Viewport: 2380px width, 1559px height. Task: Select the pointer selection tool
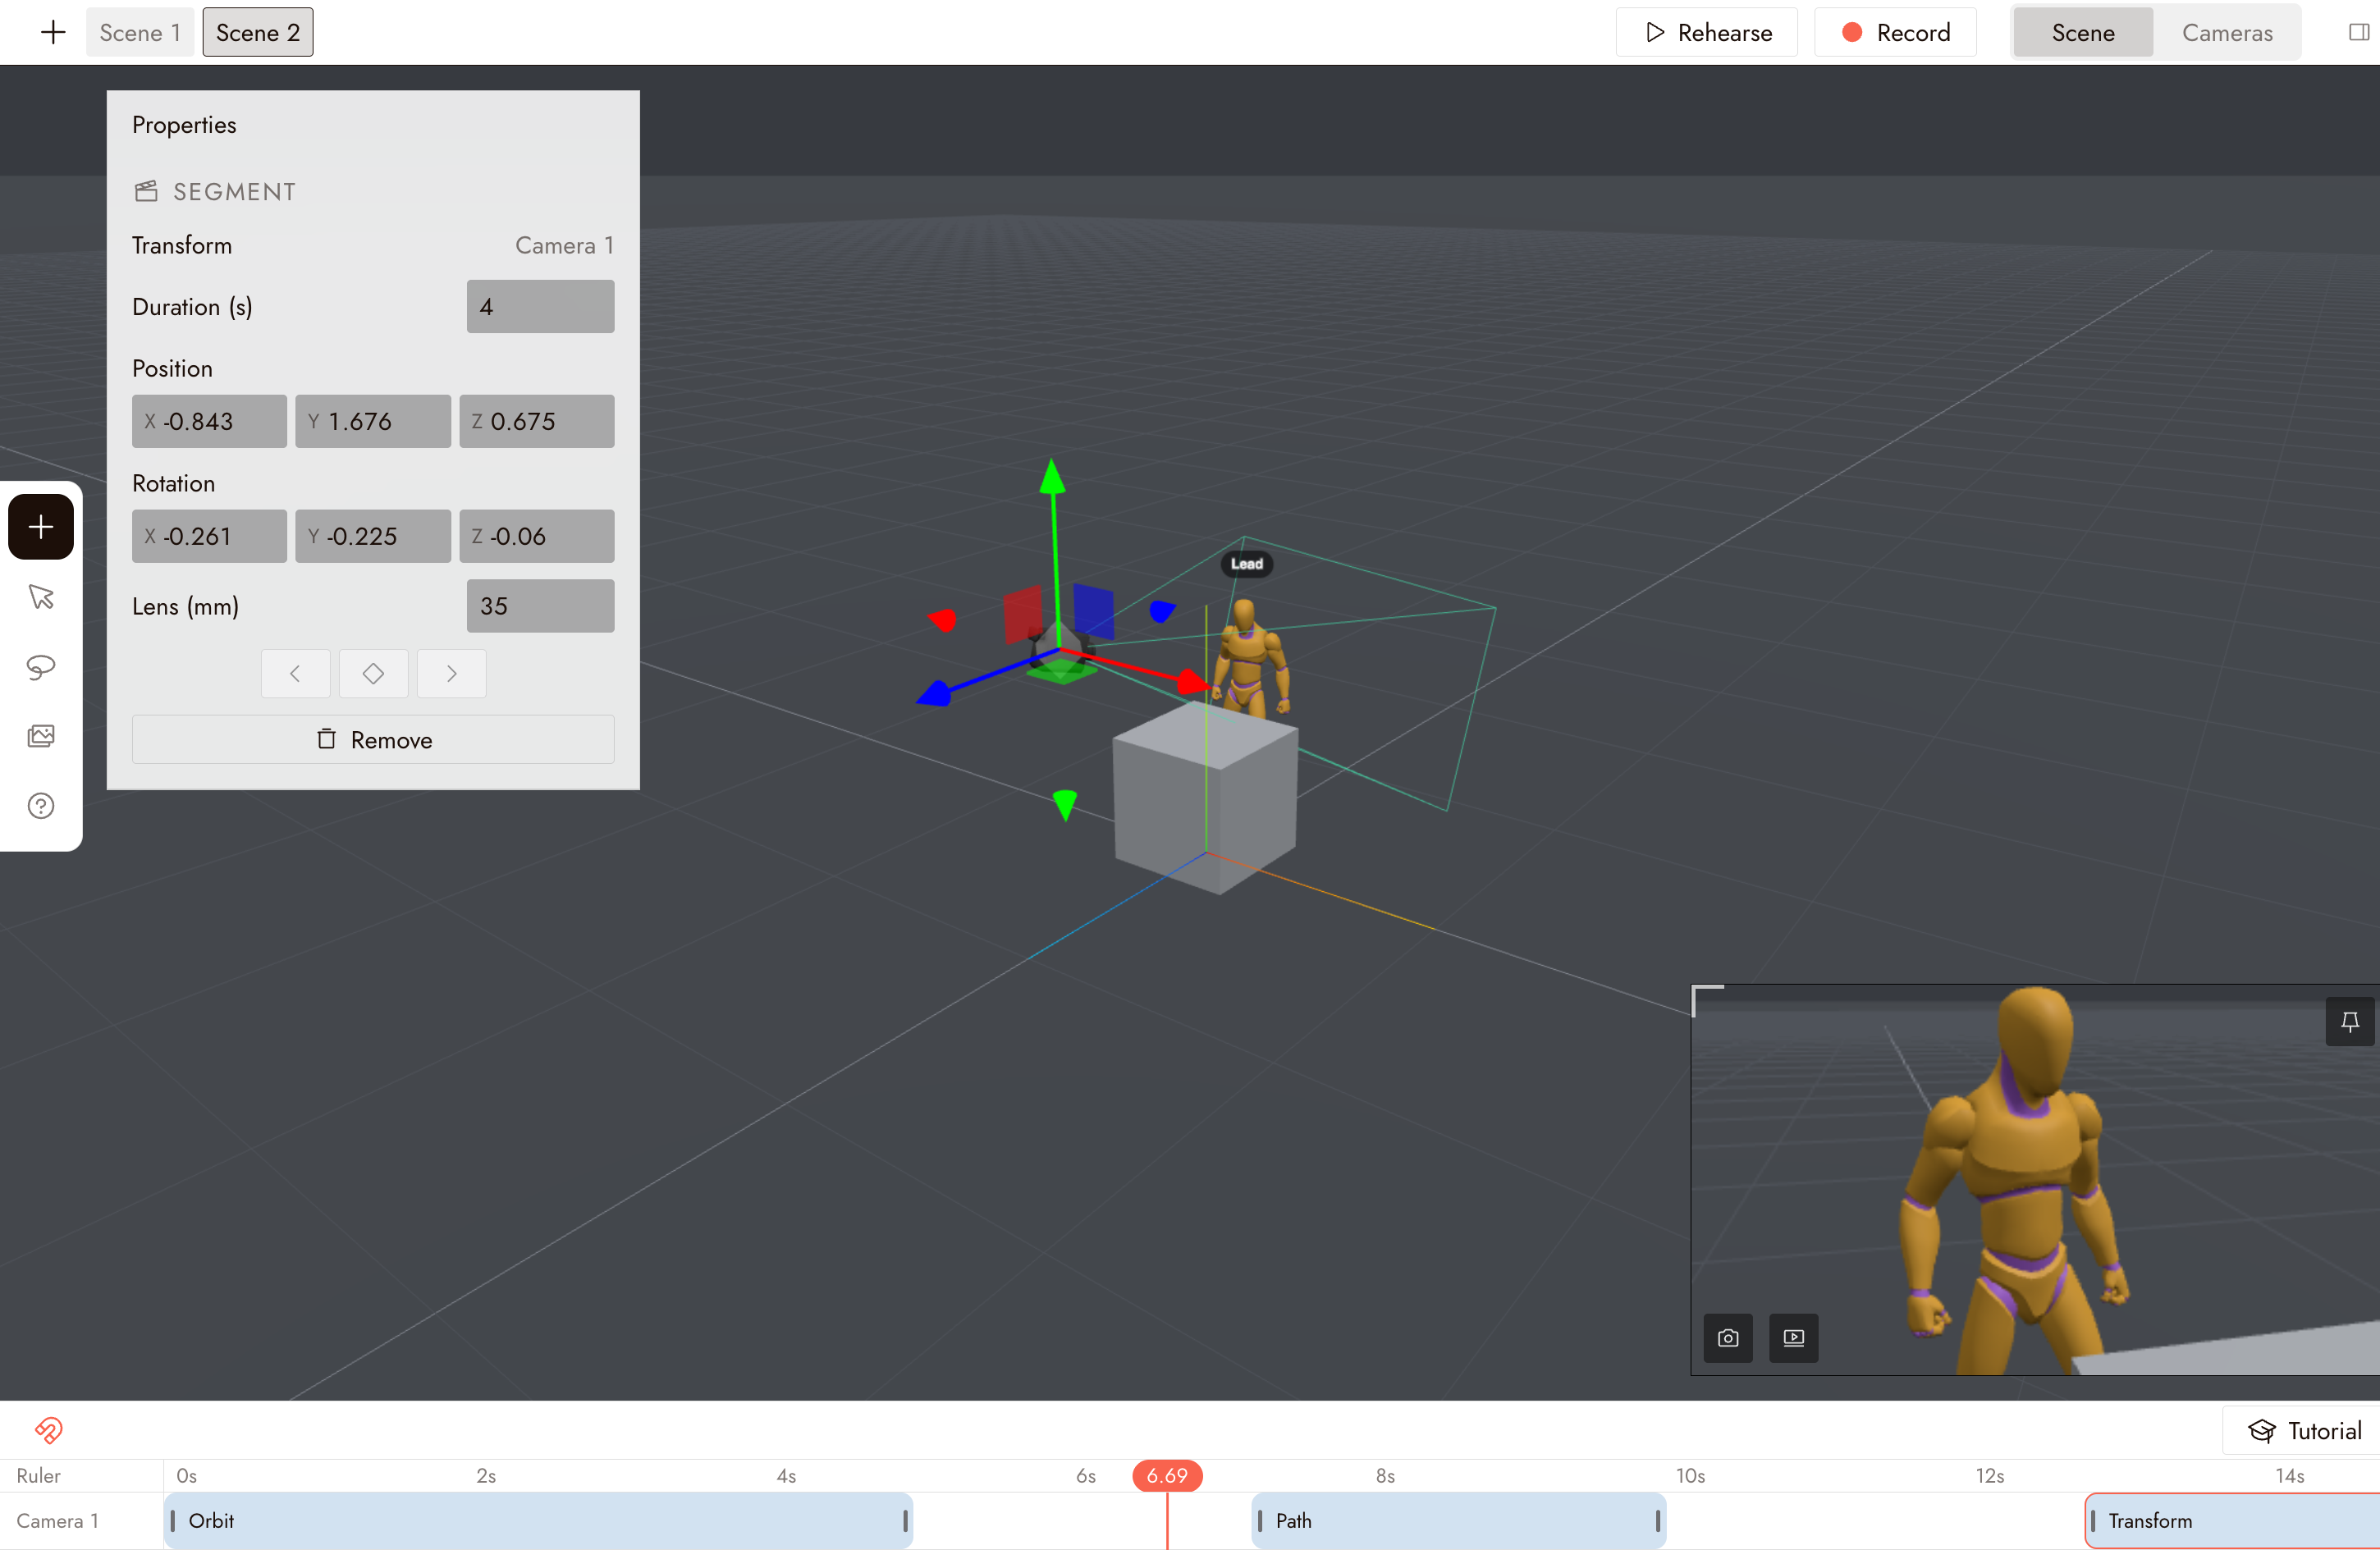point(41,597)
